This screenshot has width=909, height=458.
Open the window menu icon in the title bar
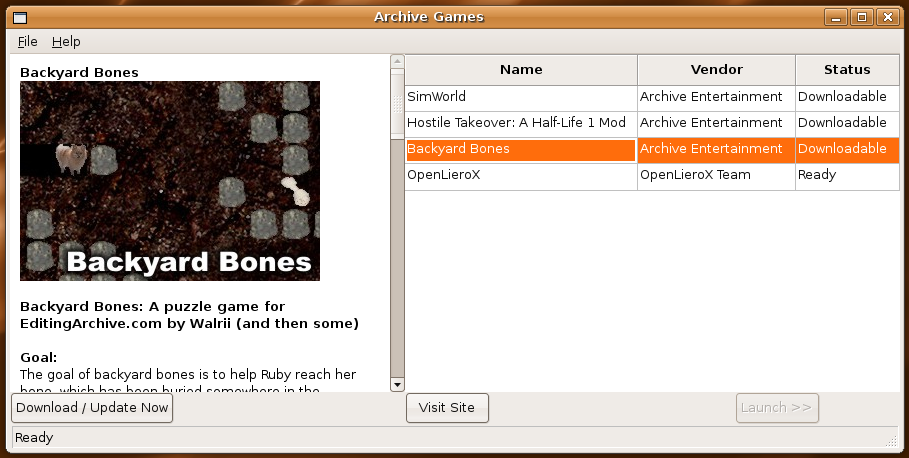pos(19,17)
